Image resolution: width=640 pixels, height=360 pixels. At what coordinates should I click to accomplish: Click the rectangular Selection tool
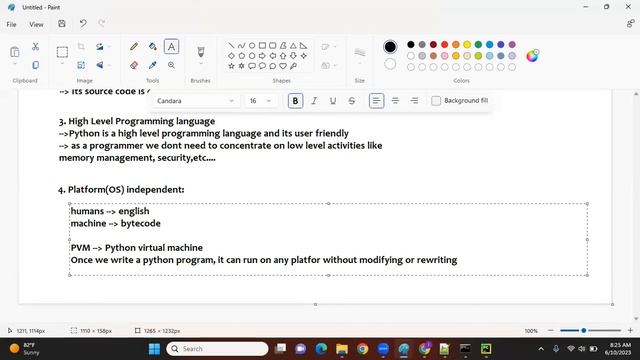pyautogui.click(x=62, y=52)
